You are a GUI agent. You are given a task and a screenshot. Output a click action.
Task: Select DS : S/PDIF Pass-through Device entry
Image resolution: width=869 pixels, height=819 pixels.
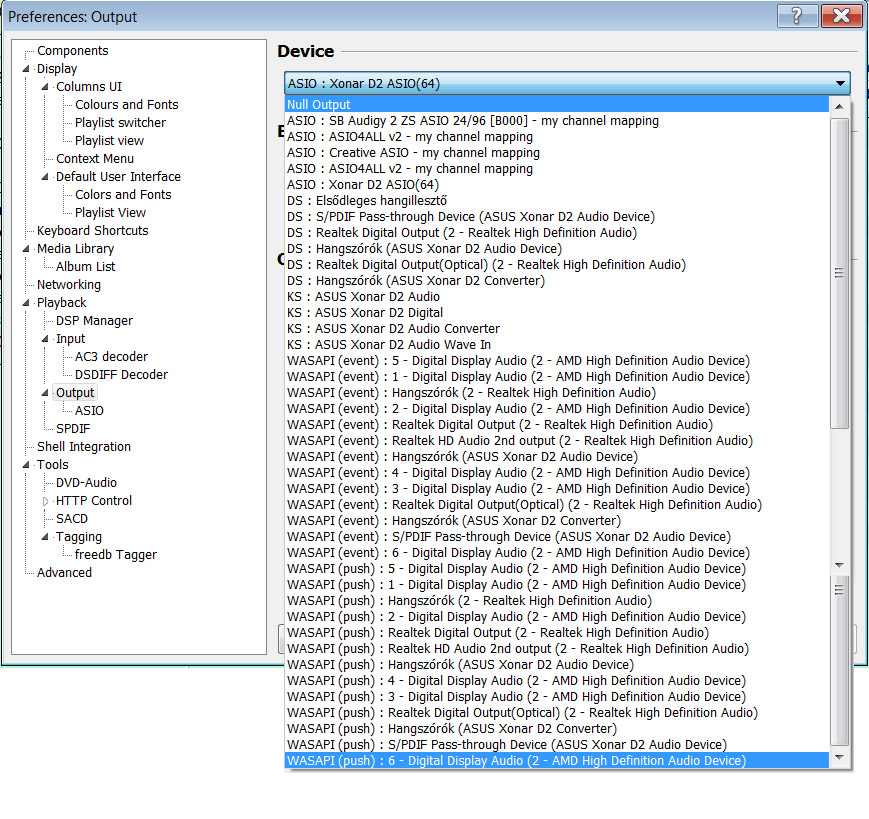pyautogui.click(x=557, y=217)
